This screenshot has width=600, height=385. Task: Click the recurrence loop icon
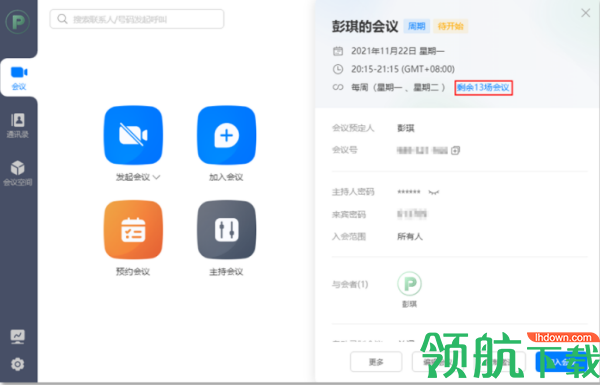[338, 88]
